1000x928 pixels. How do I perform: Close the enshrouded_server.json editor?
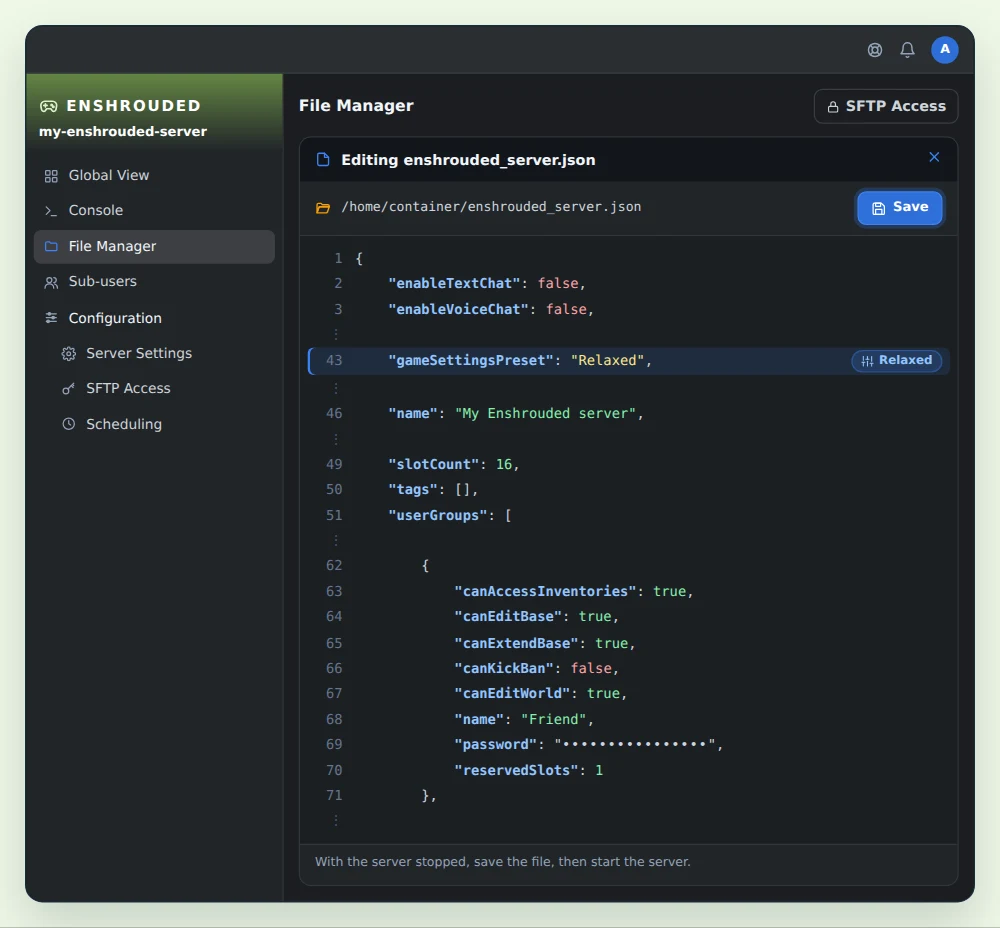[934, 157]
